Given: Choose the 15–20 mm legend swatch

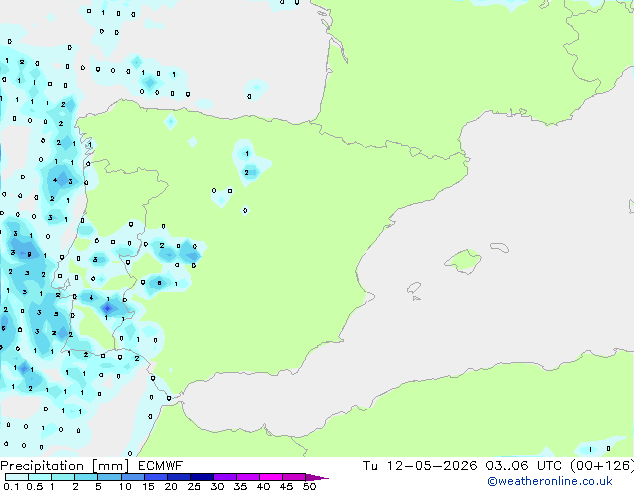Looking at the screenshot, I should [x=155, y=477].
